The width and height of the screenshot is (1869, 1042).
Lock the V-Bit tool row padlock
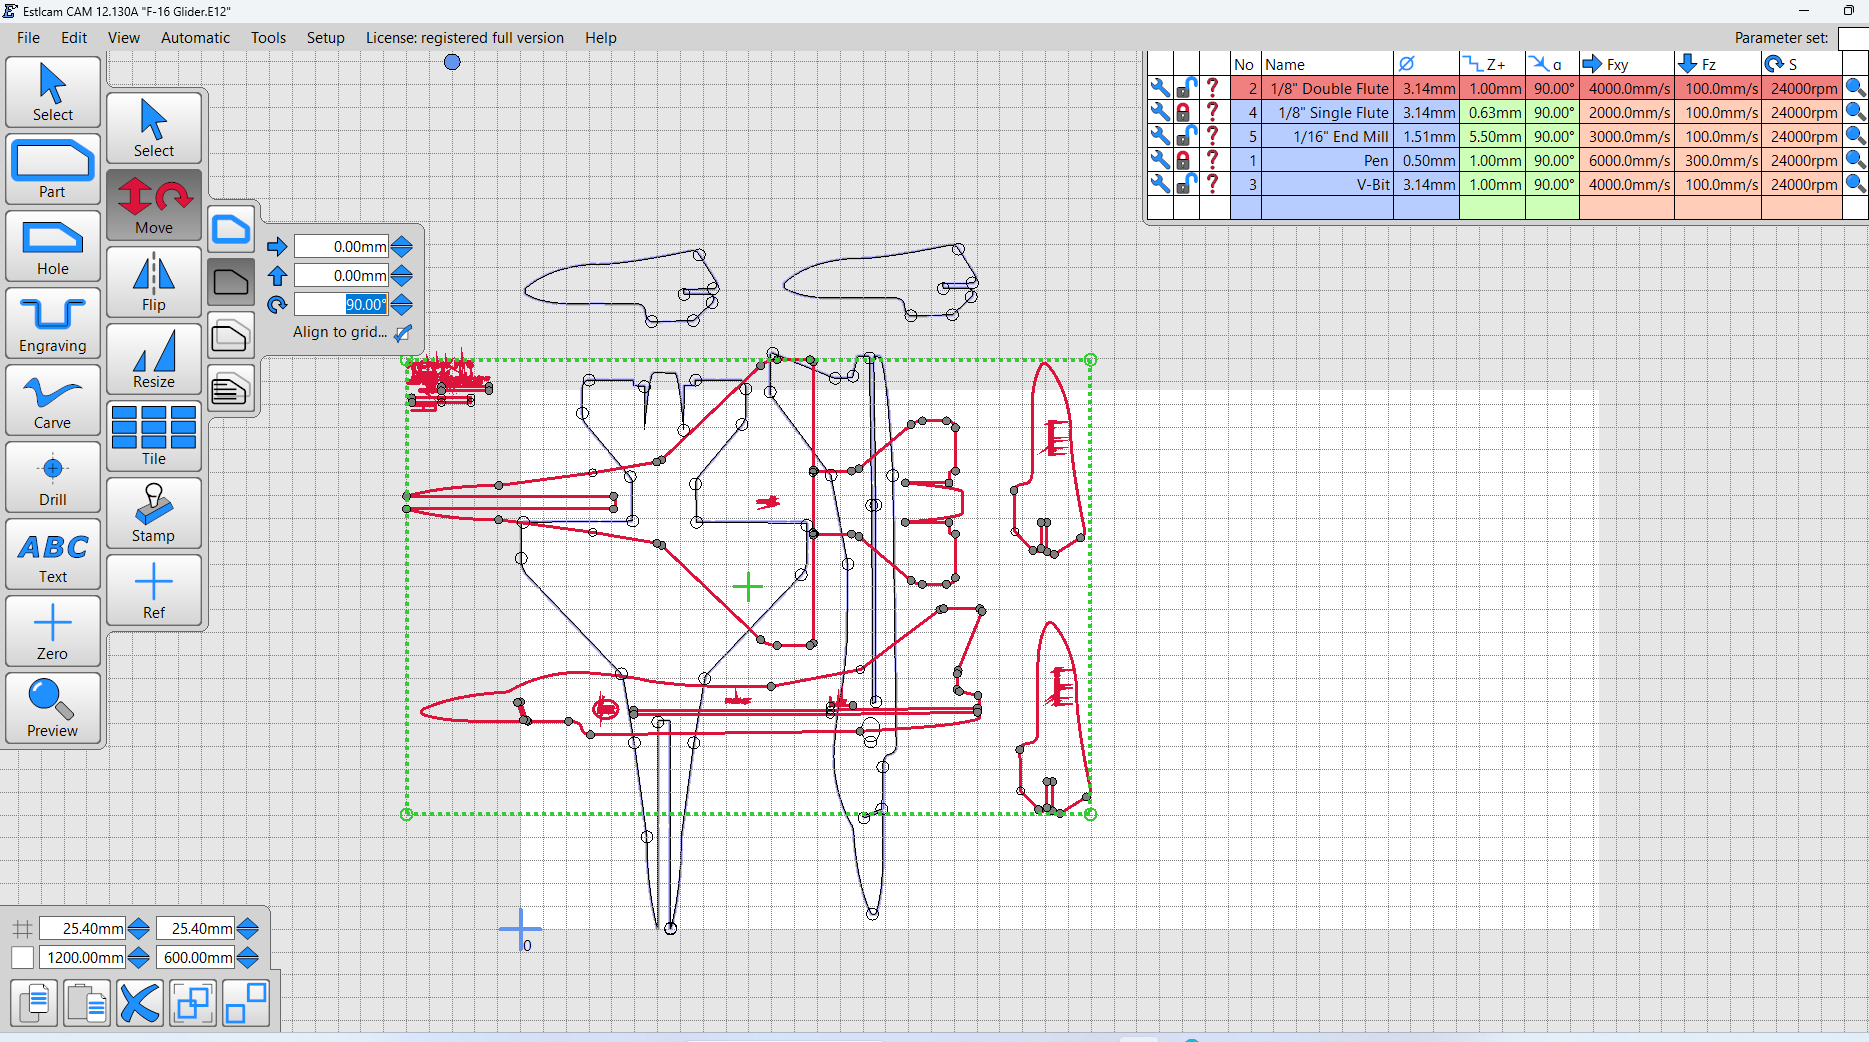[1185, 184]
